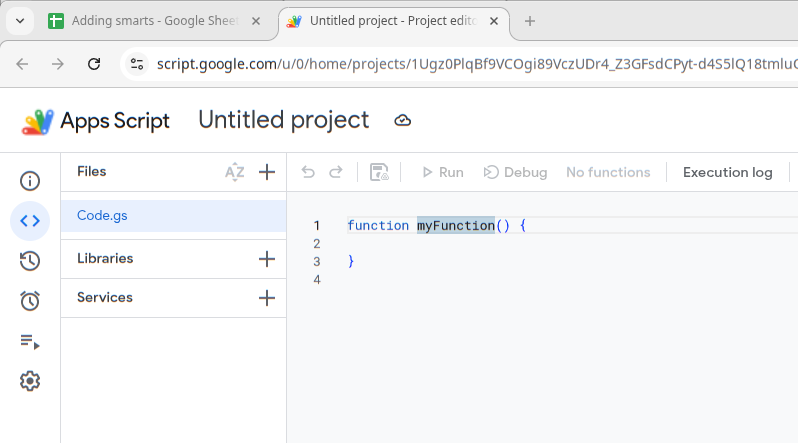View site information icon in address bar
This screenshot has width=798, height=443.
coord(137,64)
